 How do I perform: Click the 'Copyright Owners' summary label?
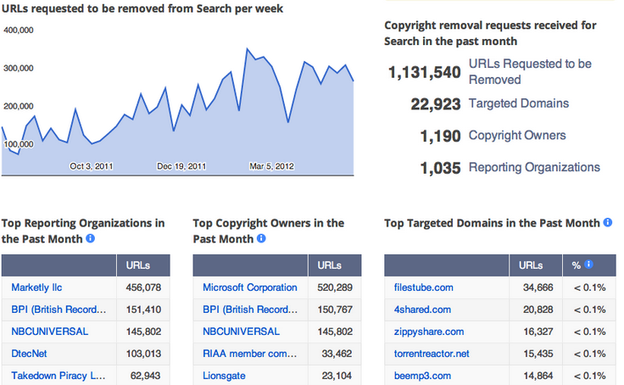517,135
